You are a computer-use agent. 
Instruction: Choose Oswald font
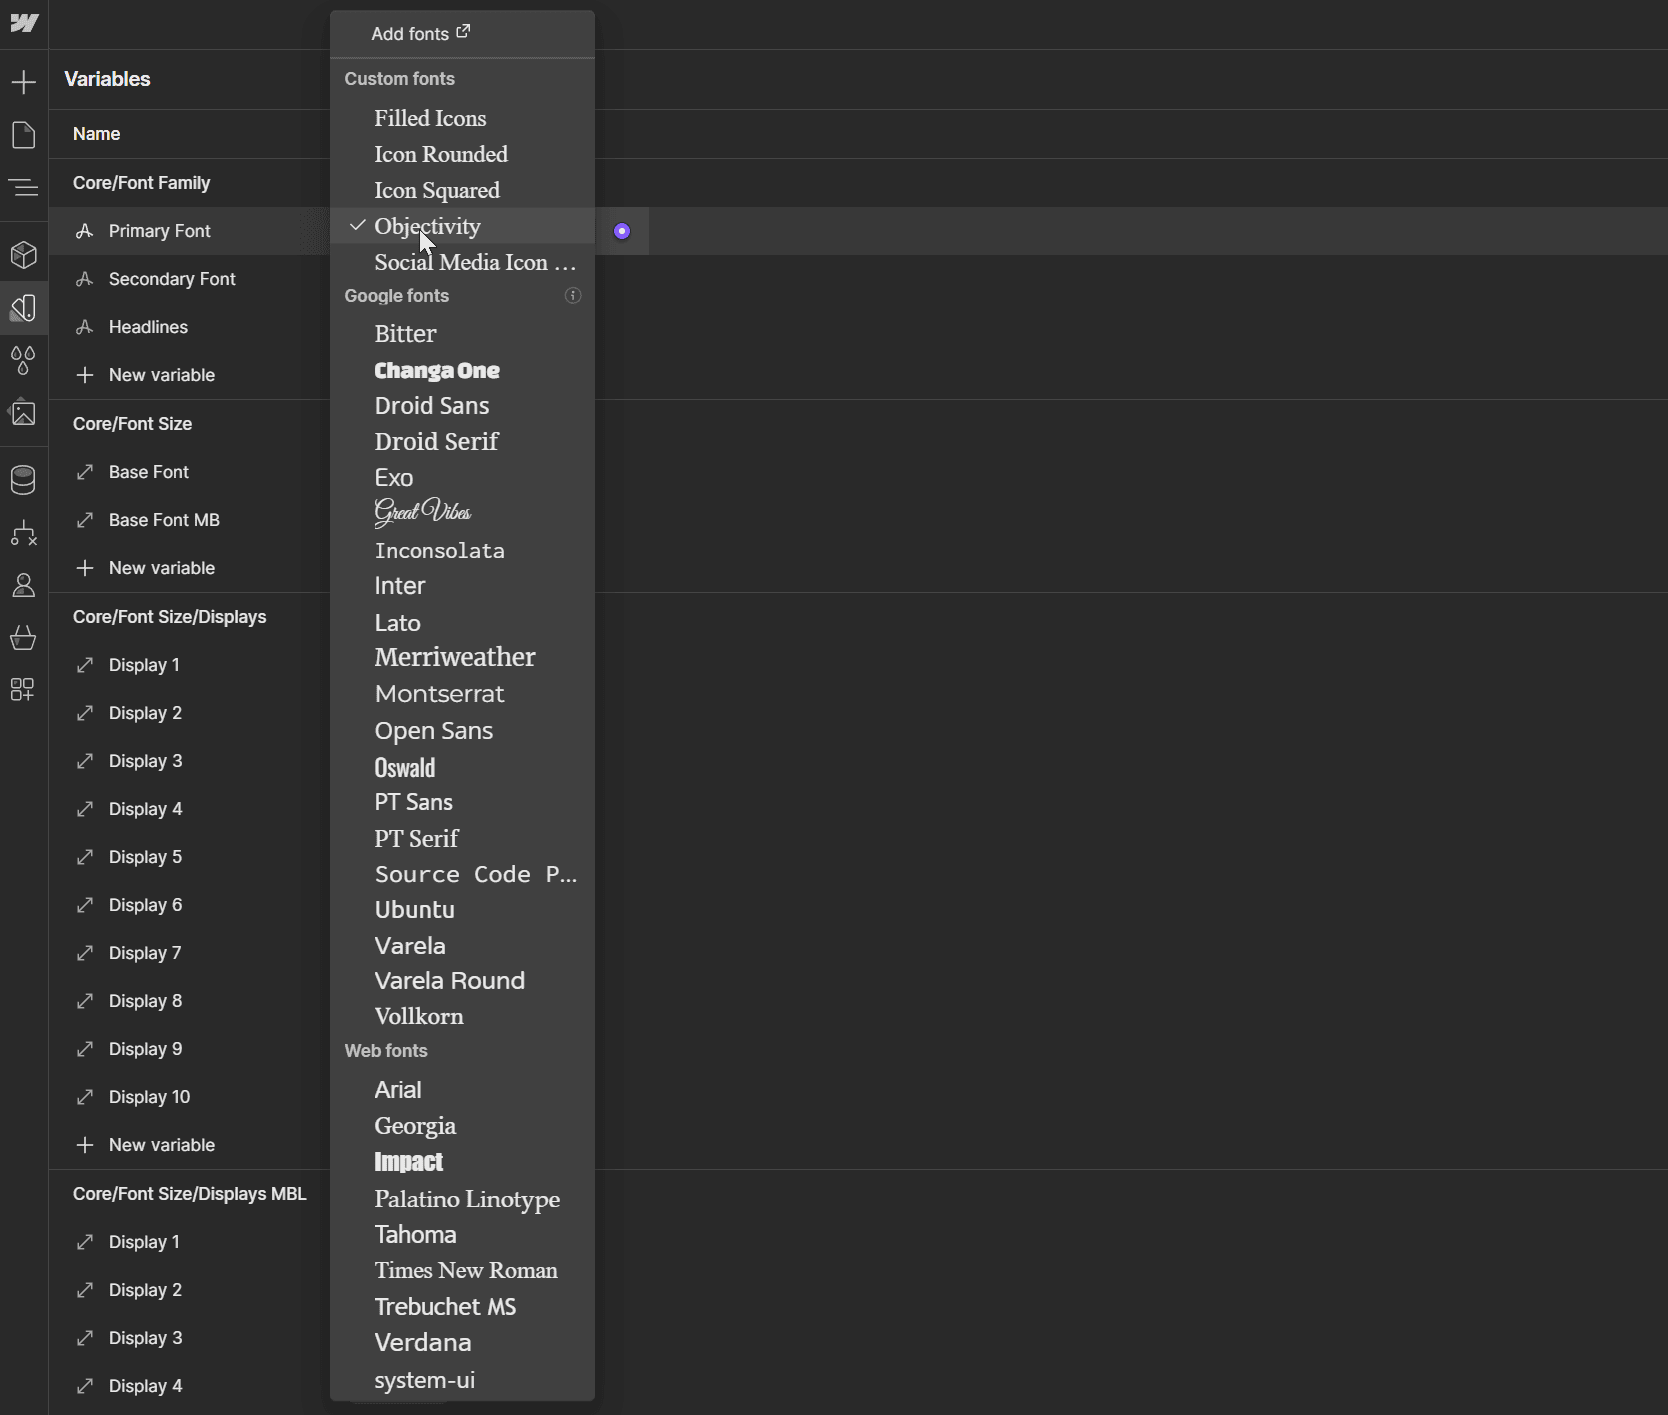click(x=462, y=767)
